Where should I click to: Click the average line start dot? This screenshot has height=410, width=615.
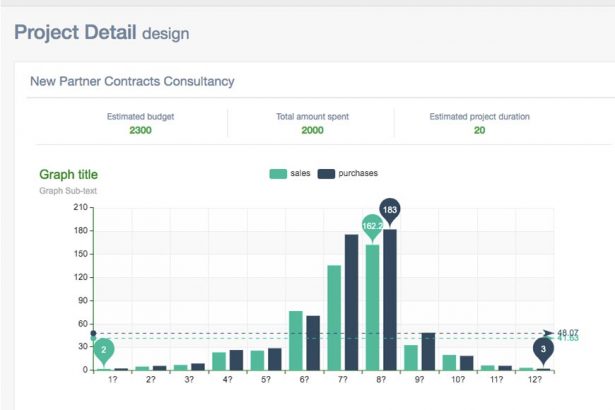tap(93, 334)
